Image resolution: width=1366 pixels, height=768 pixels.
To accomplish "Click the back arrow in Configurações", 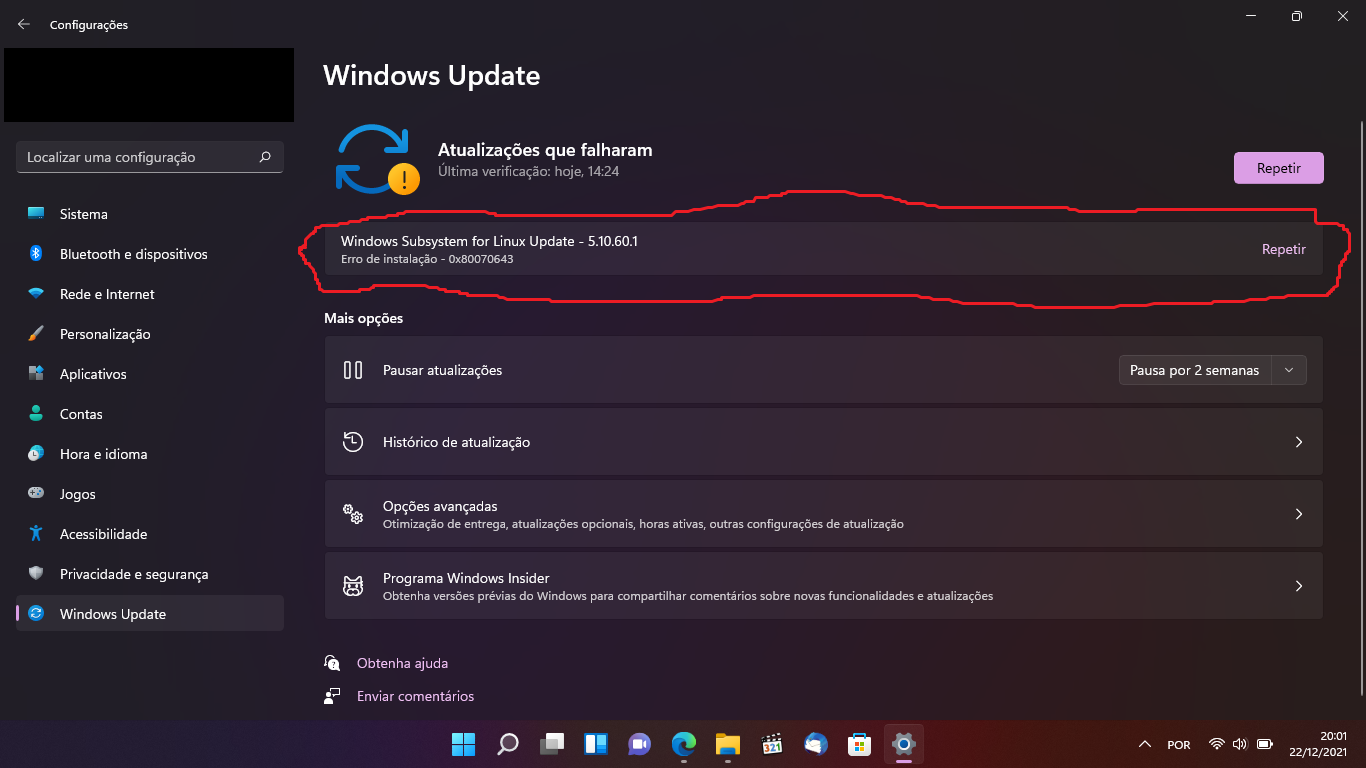I will (24, 24).
